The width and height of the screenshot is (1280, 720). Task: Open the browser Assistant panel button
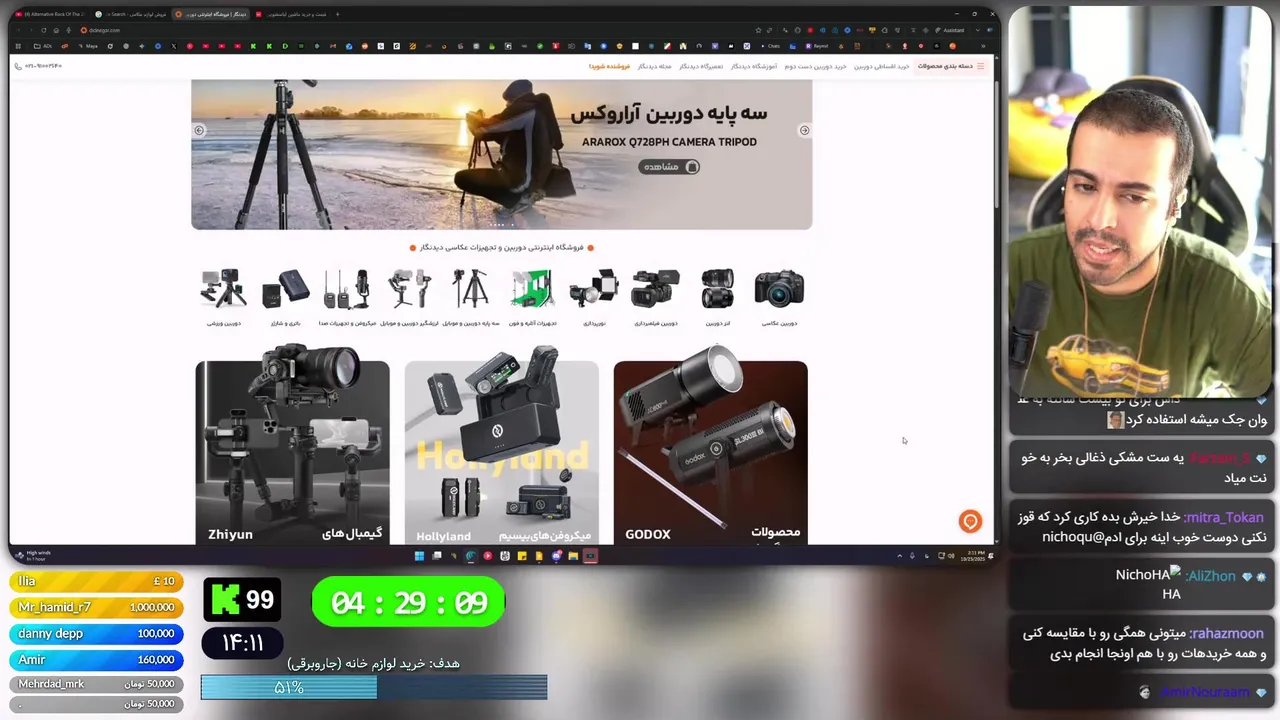point(950,30)
